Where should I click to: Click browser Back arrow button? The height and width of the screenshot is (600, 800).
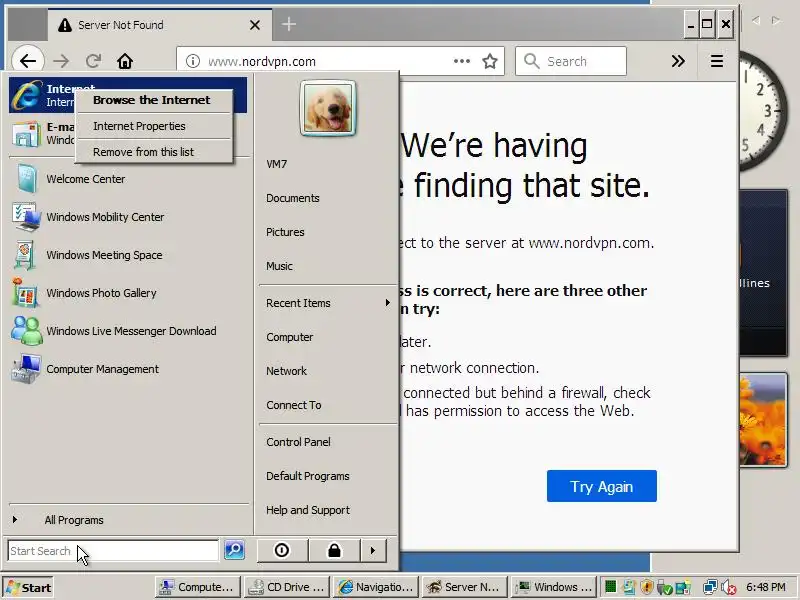tap(28, 61)
